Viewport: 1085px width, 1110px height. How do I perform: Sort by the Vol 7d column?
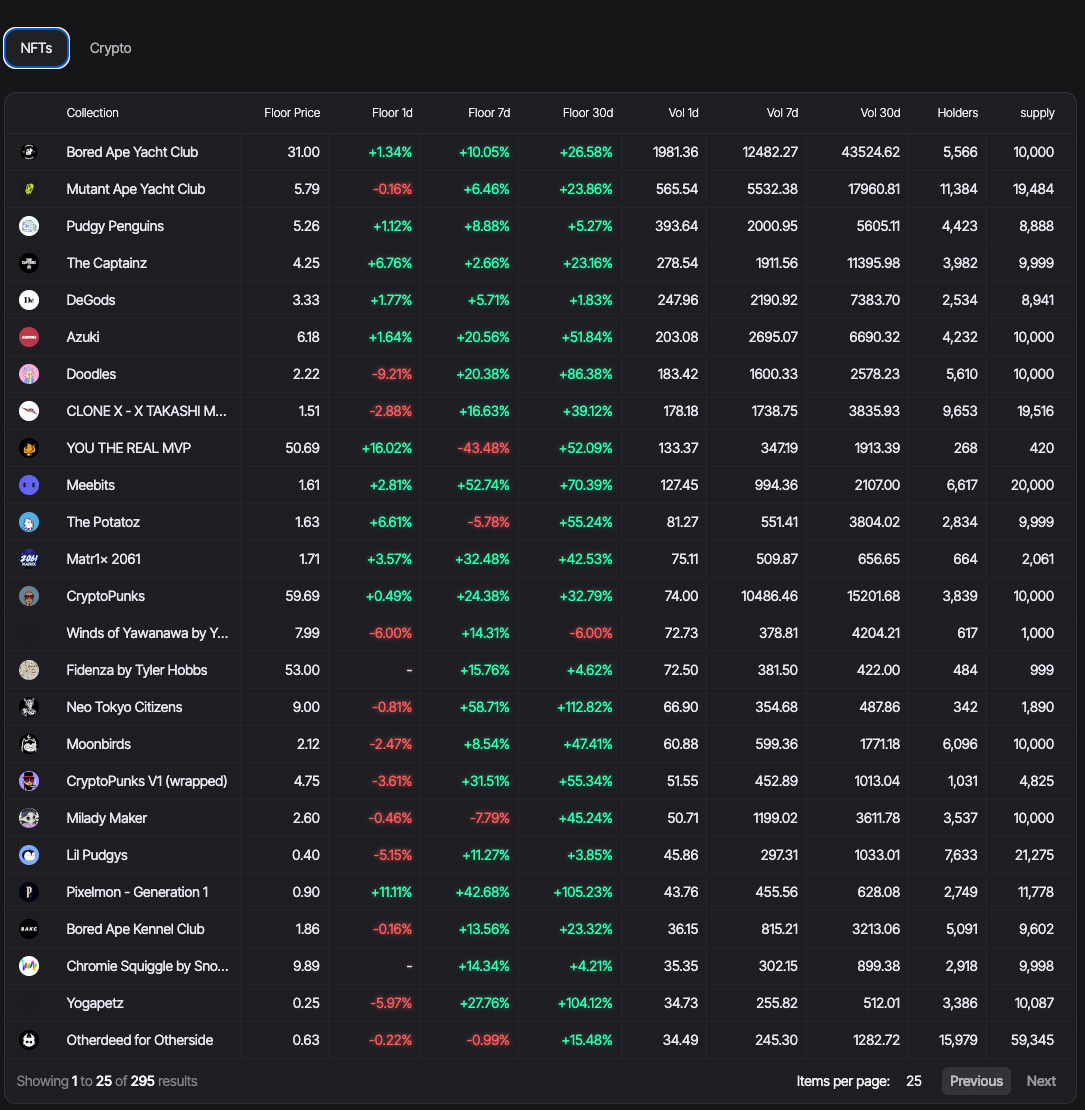pyautogui.click(x=782, y=113)
